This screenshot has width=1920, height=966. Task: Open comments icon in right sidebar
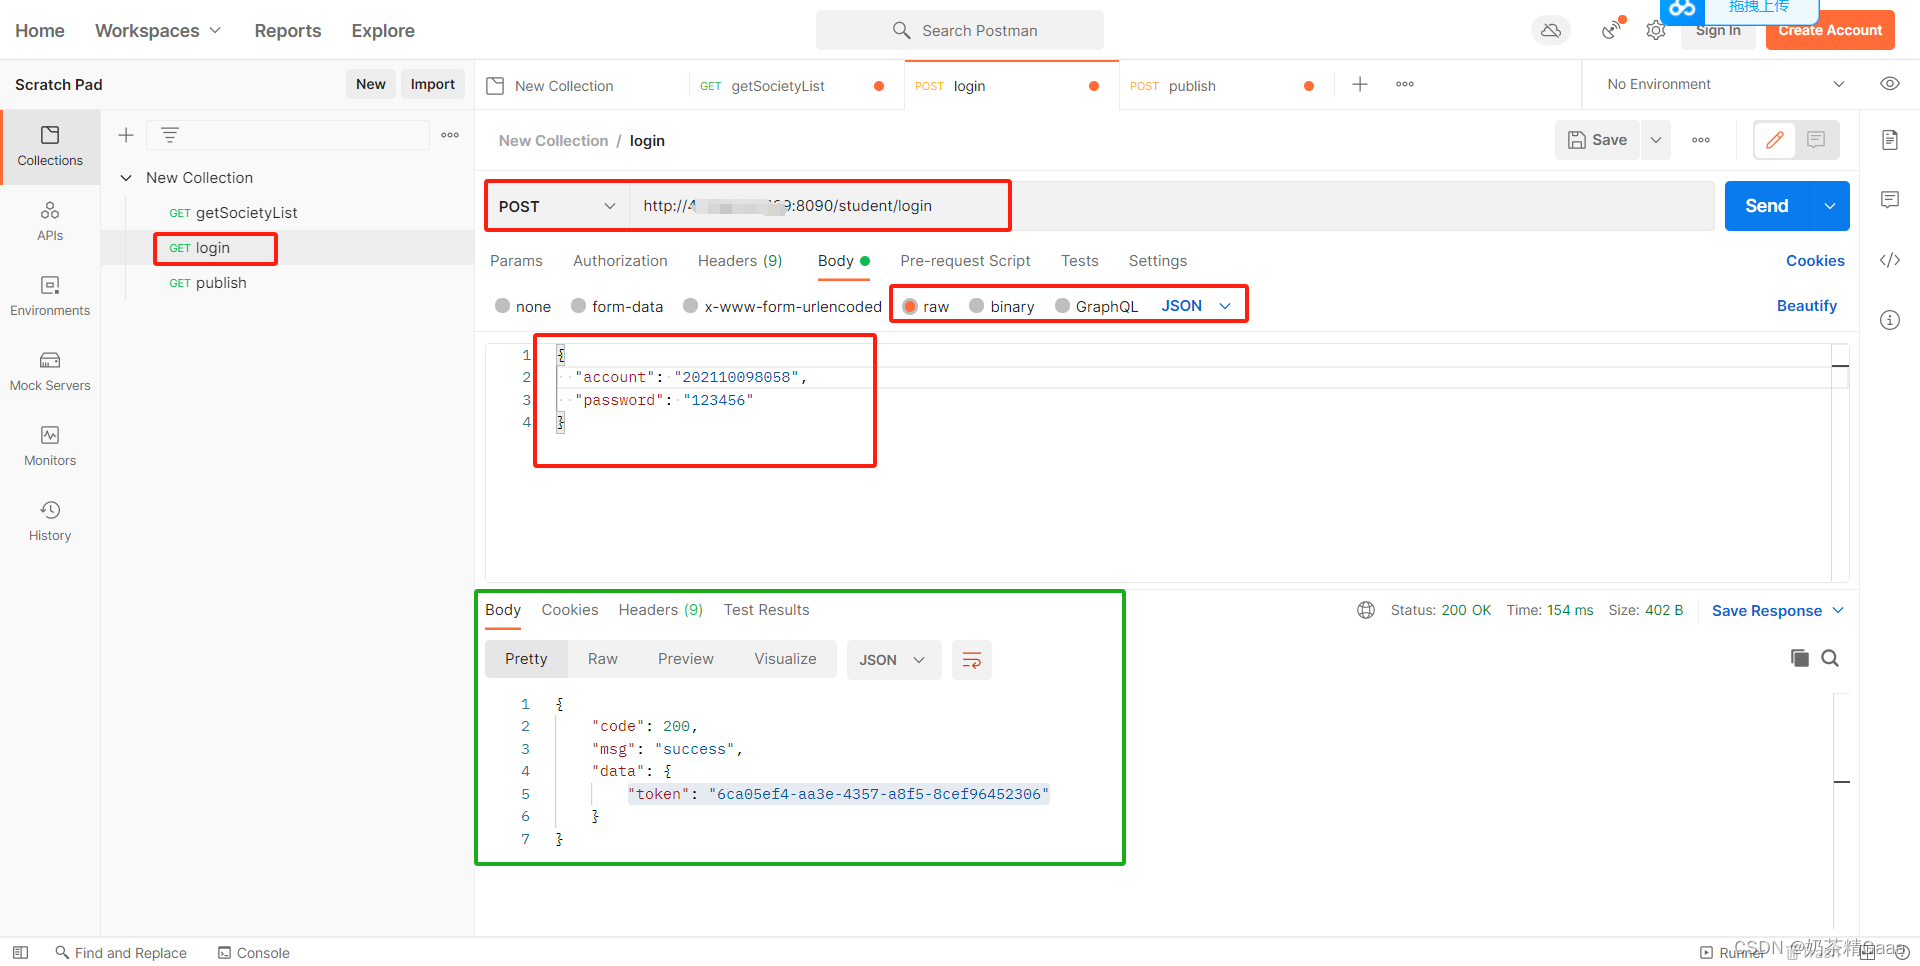1890,200
